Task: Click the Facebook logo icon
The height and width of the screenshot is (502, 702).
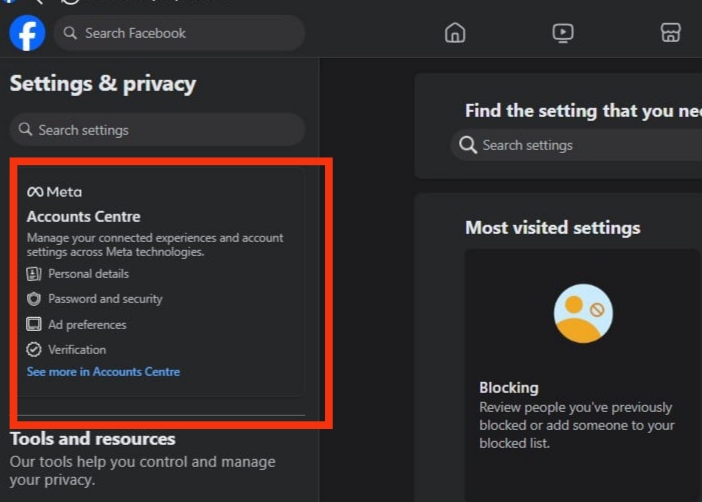Action: click(x=27, y=33)
